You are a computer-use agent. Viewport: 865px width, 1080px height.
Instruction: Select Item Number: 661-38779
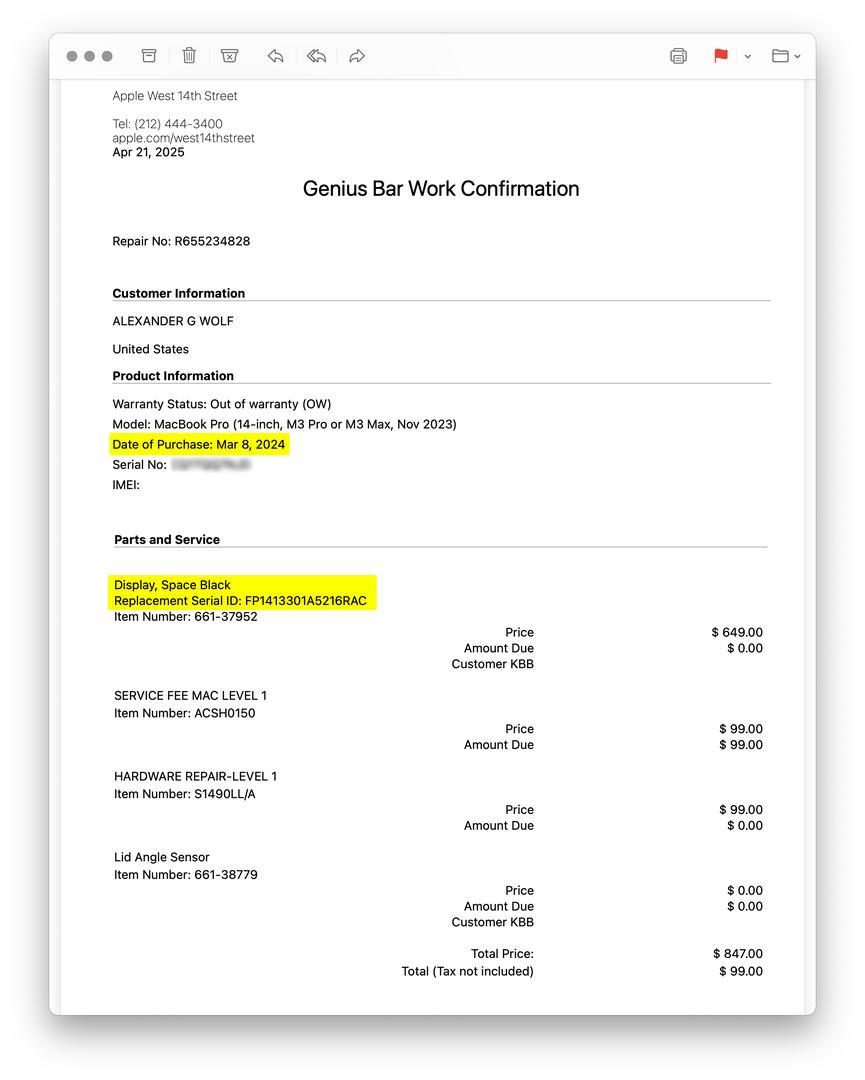coord(186,875)
